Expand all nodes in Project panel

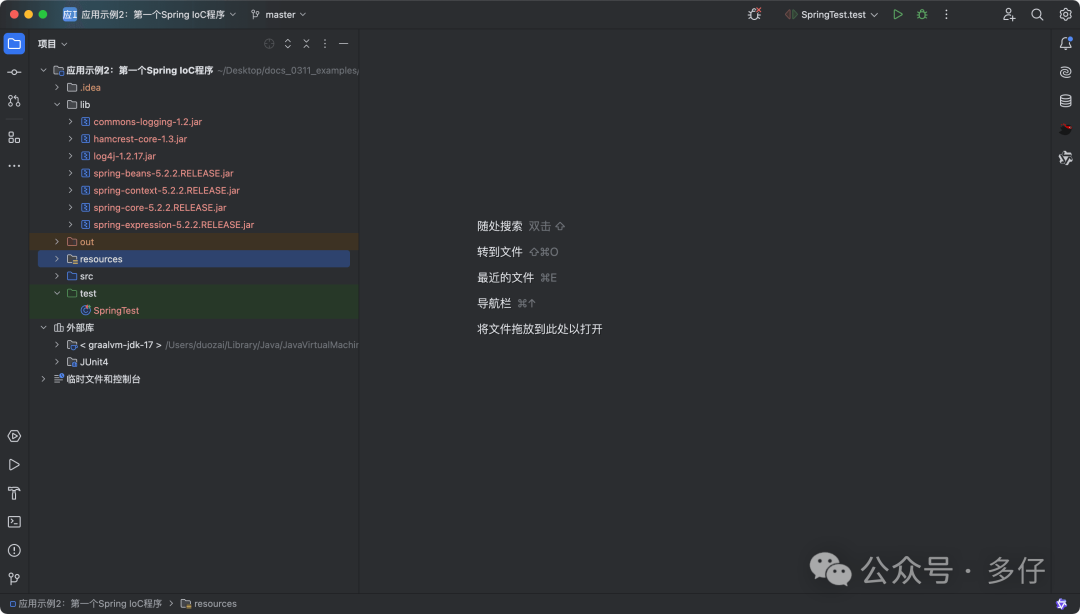point(288,43)
